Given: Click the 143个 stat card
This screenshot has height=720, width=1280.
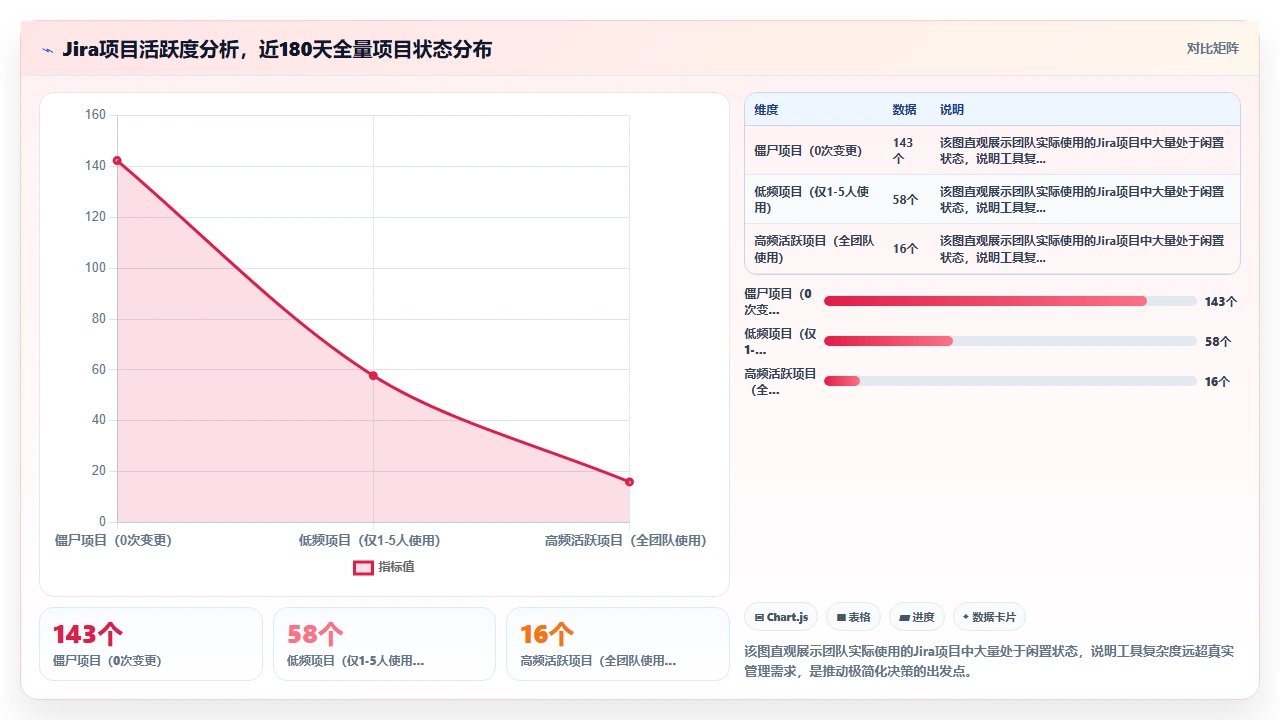Looking at the screenshot, I should (151, 644).
